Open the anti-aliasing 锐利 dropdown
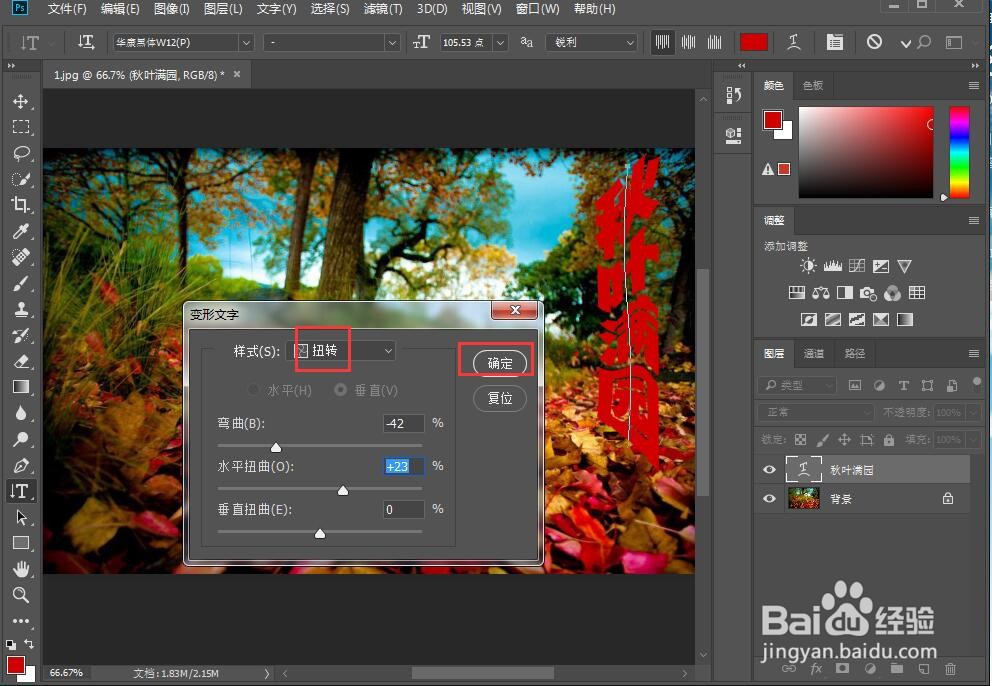Image resolution: width=992 pixels, height=686 pixels. coord(591,42)
